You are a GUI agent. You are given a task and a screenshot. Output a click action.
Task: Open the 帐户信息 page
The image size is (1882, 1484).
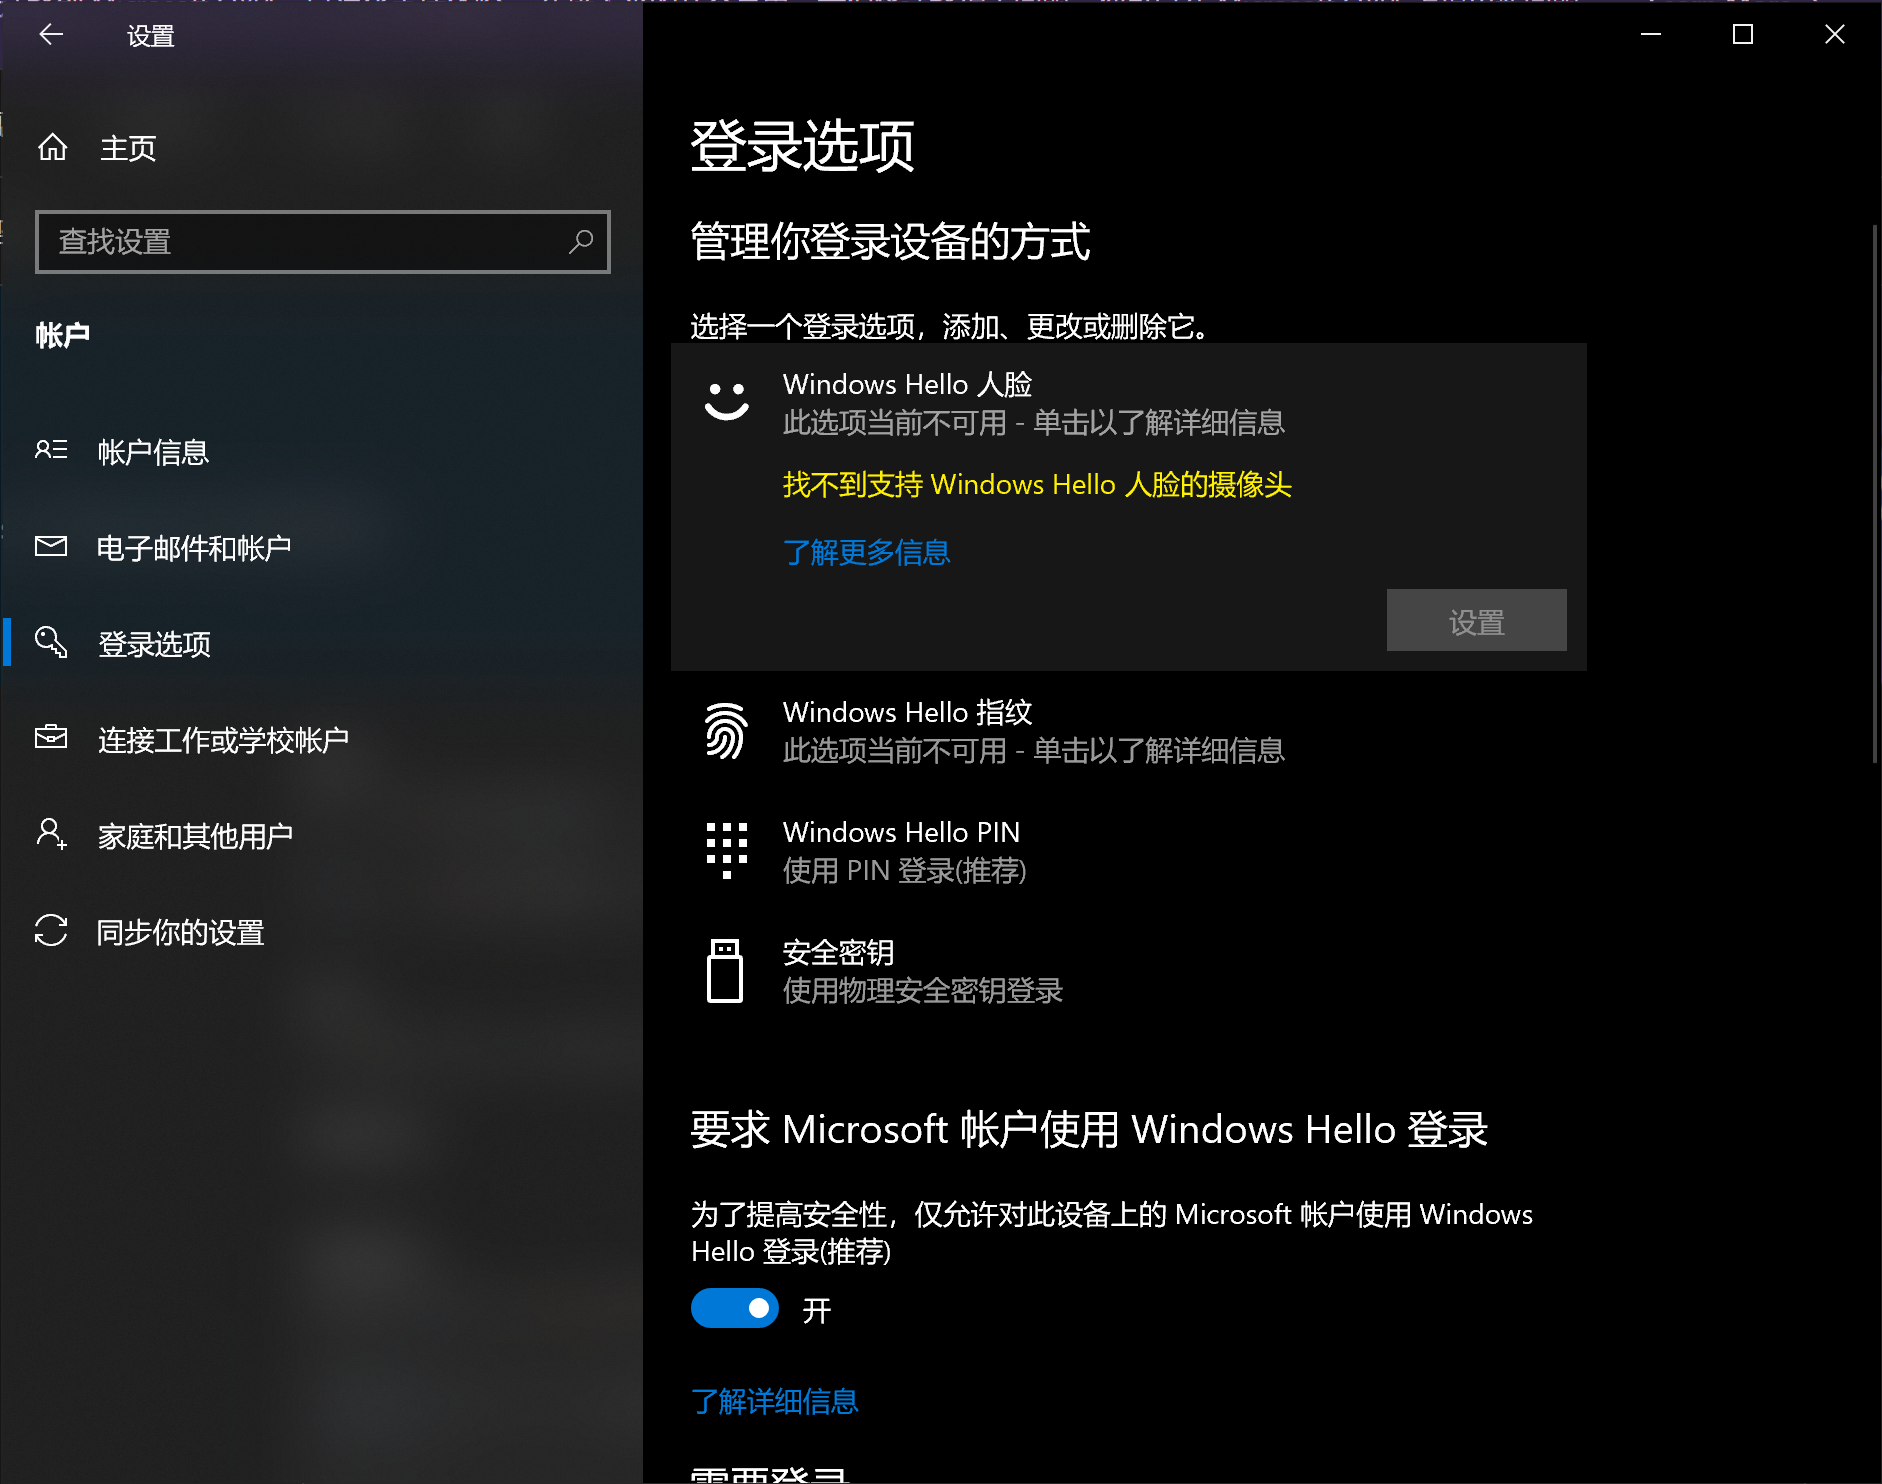point(321,452)
